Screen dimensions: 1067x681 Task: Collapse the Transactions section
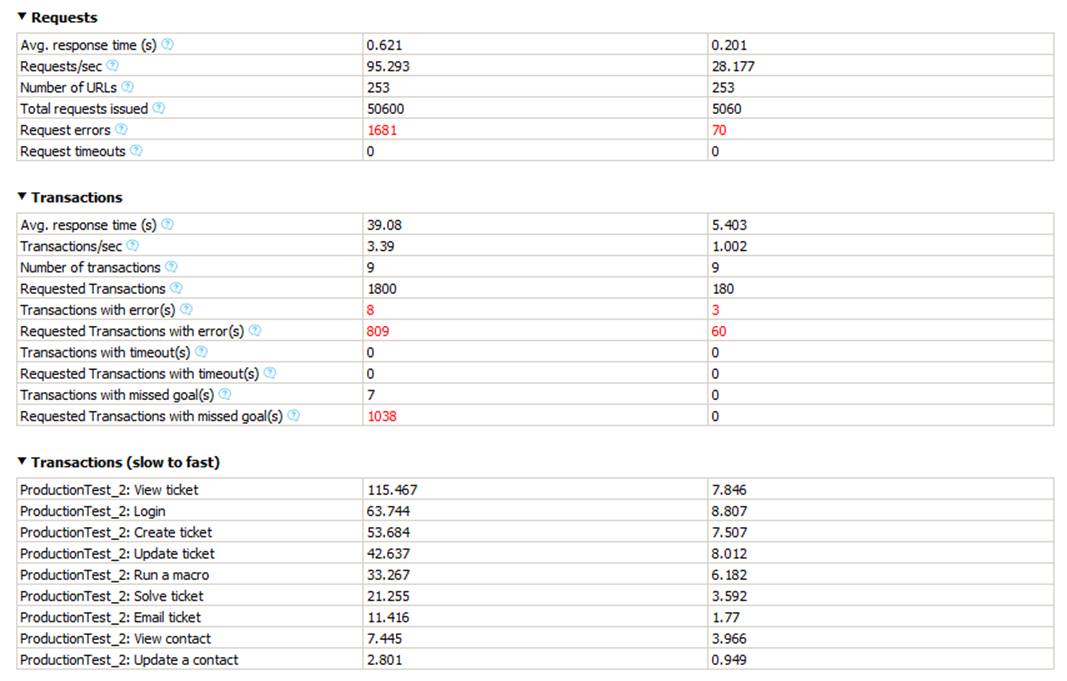tap(23, 197)
